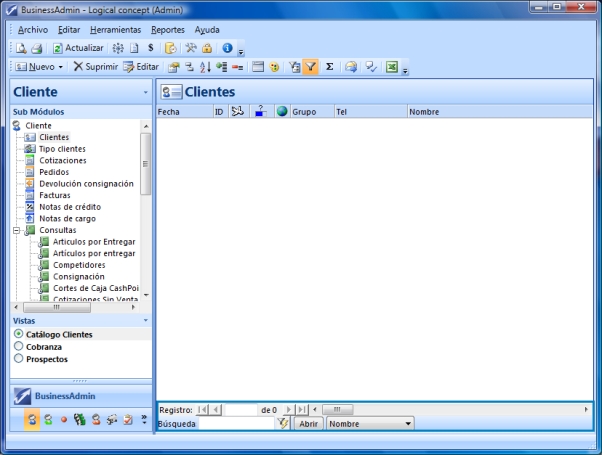Select the Cobranza view option
Image resolution: width=602 pixels, height=455 pixels.
[18, 346]
